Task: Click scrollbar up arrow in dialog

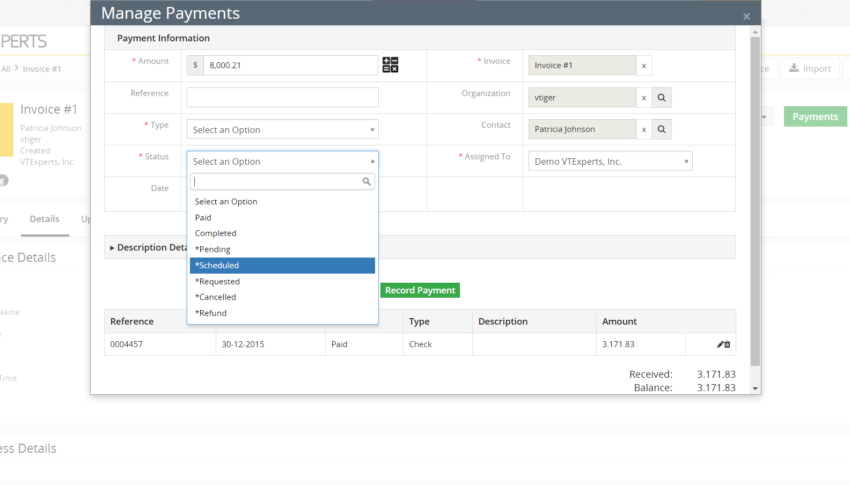Action: pos(755,33)
